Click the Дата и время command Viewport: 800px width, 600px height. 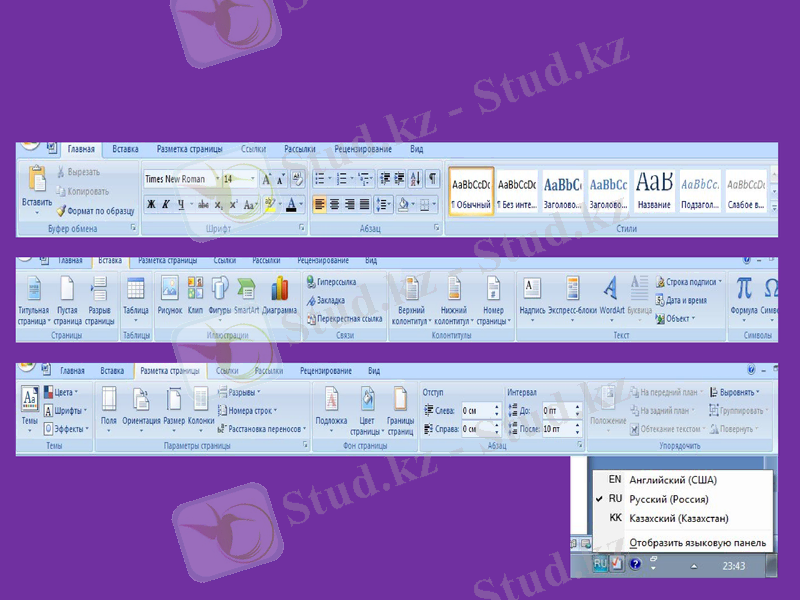point(682,301)
